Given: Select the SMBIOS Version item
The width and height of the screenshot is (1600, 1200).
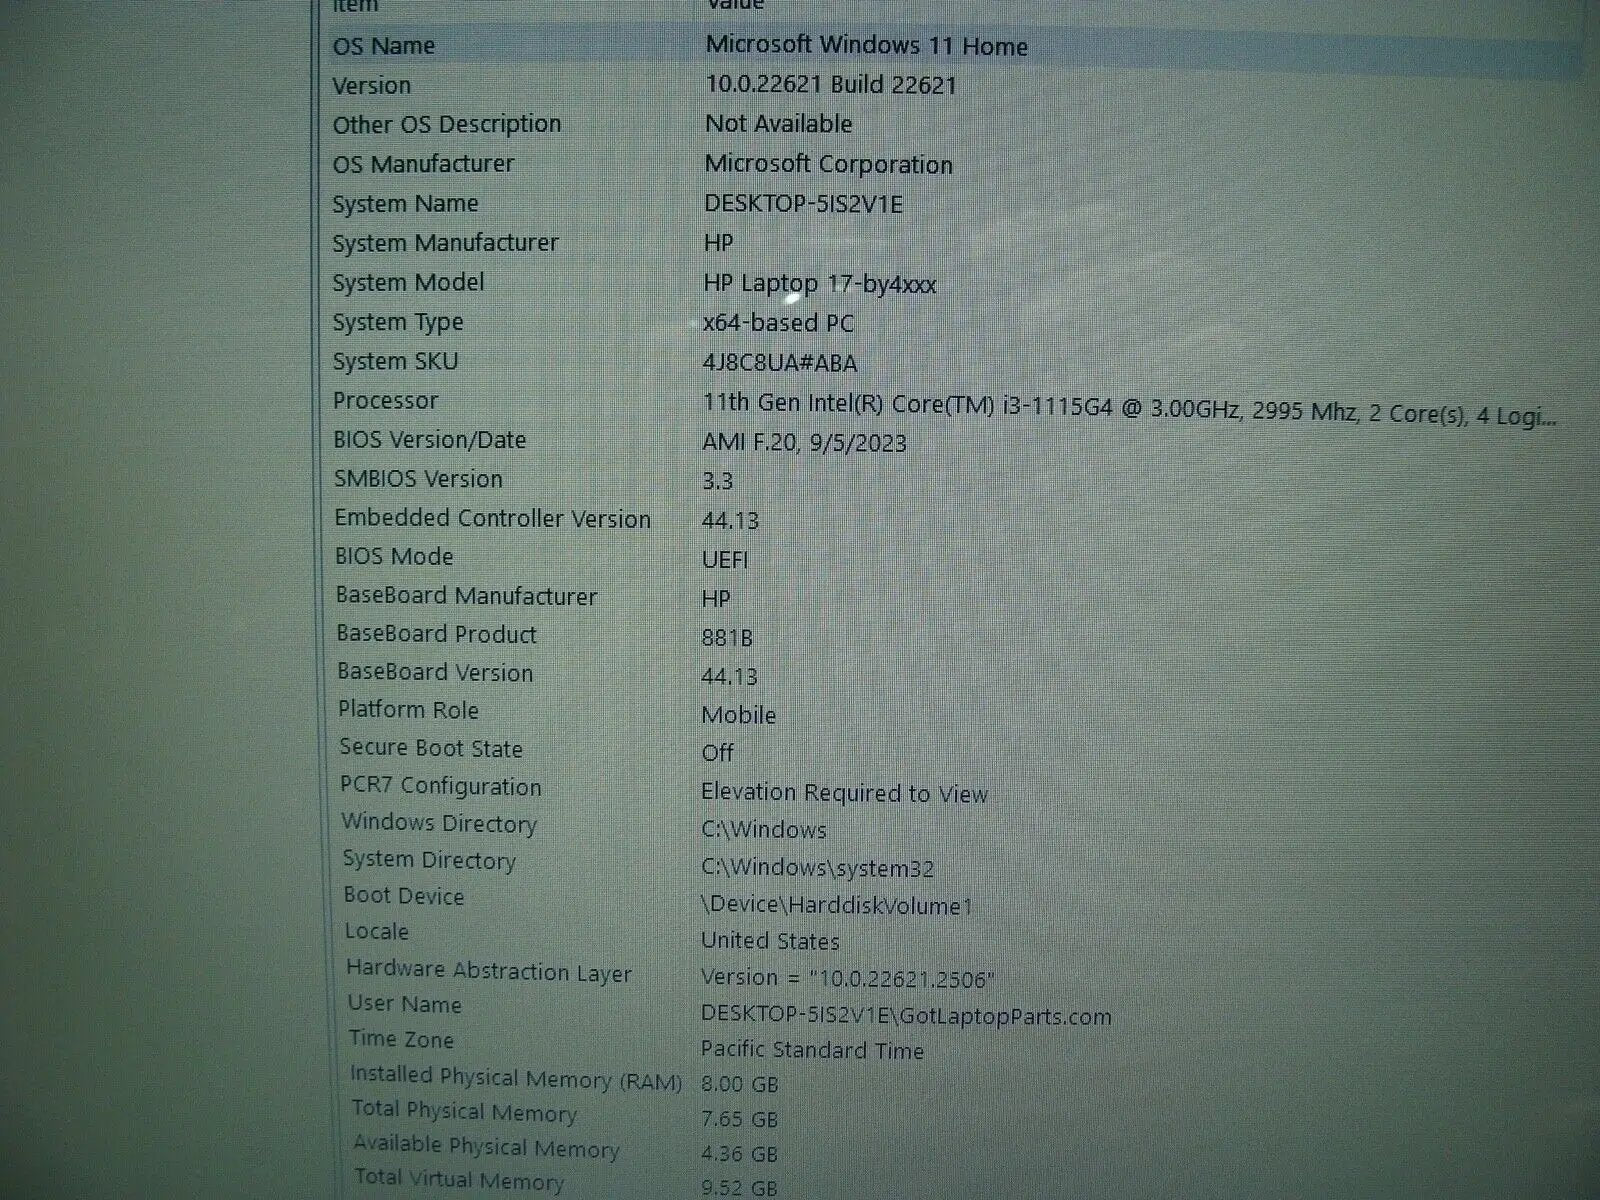Looking at the screenshot, I should pyautogui.click(x=418, y=479).
